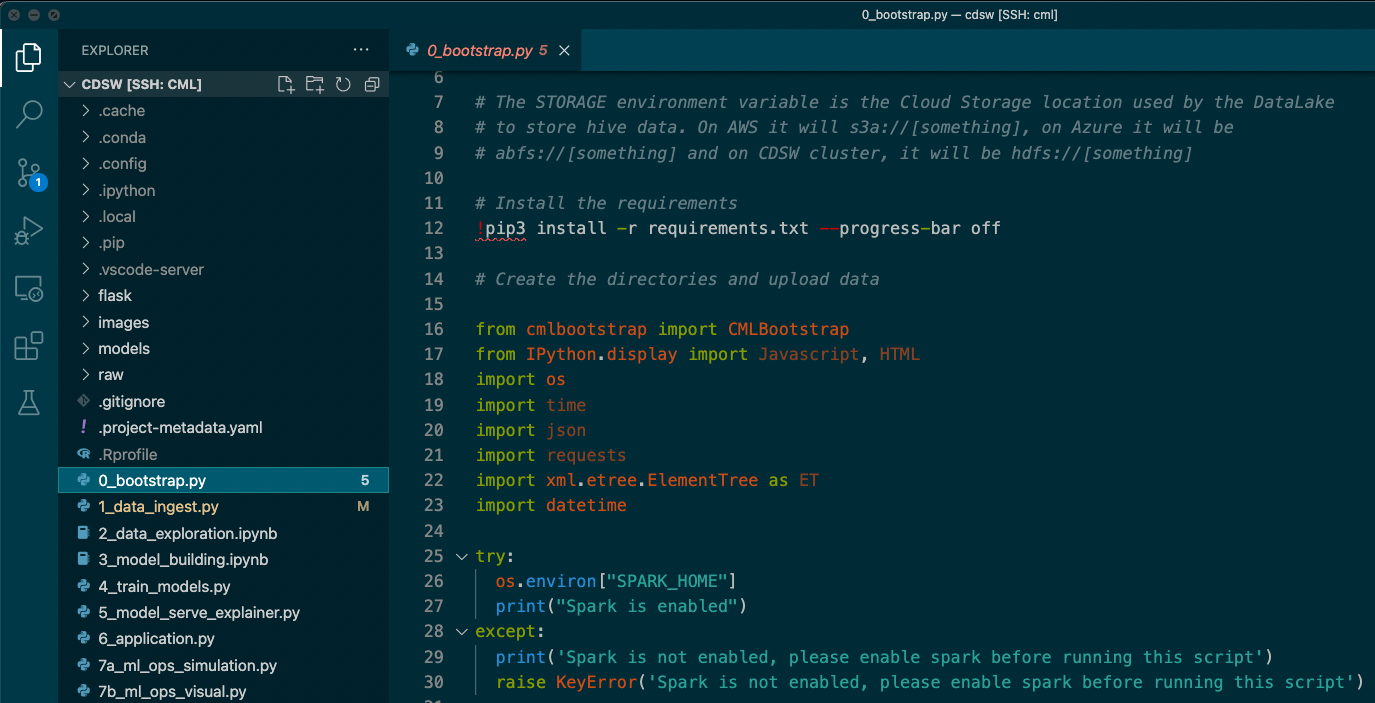Screen dimensions: 1375x703
Task: Open the Search view icon
Action: [x=29, y=114]
